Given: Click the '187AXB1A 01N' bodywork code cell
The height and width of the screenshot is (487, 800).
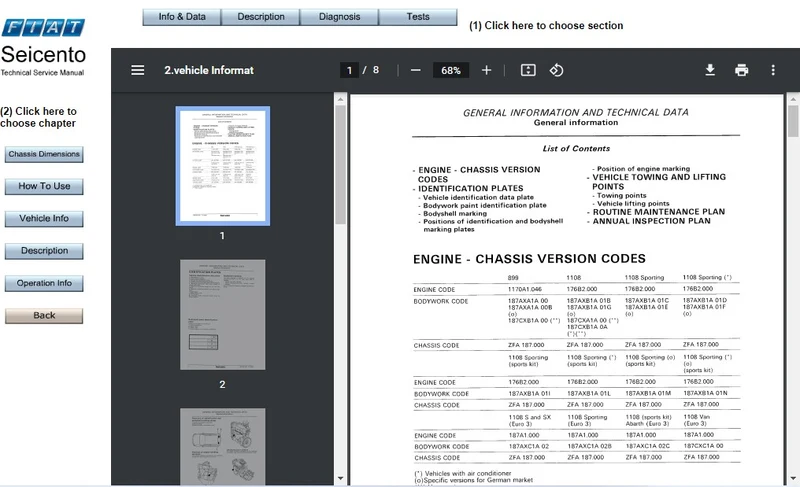Looking at the screenshot, I should [x=705, y=393].
